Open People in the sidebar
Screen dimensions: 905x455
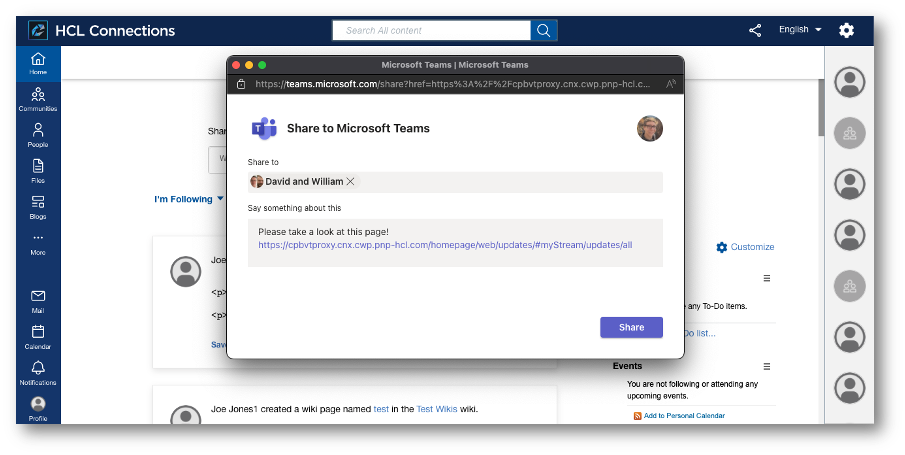tap(38, 135)
